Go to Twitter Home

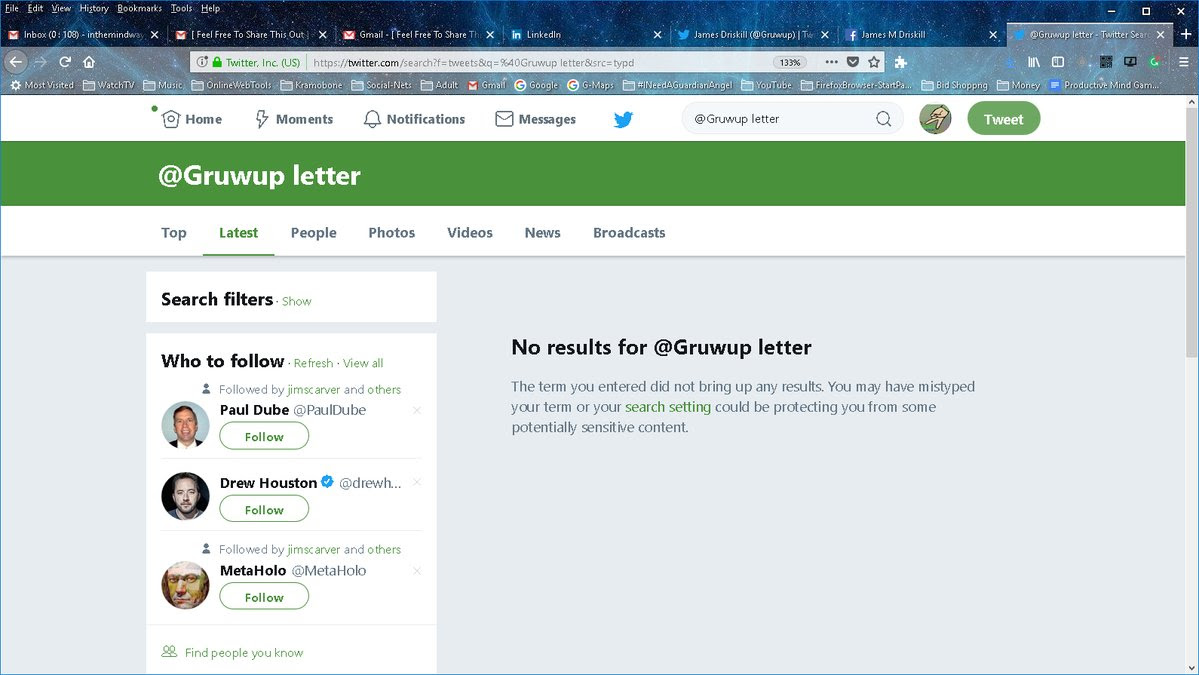point(192,119)
